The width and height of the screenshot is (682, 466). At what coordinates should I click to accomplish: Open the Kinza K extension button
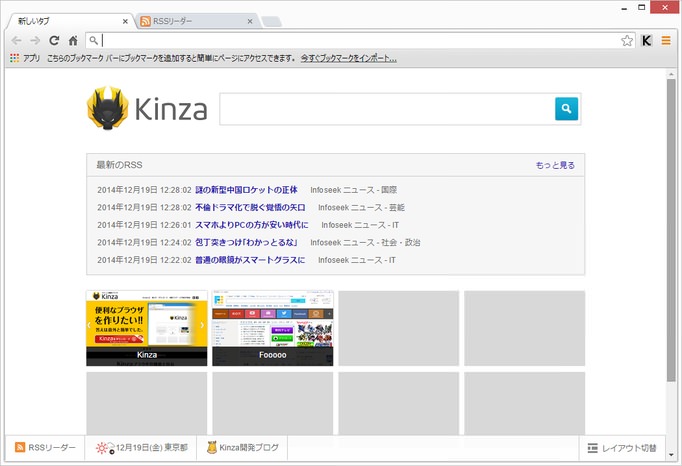click(647, 41)
